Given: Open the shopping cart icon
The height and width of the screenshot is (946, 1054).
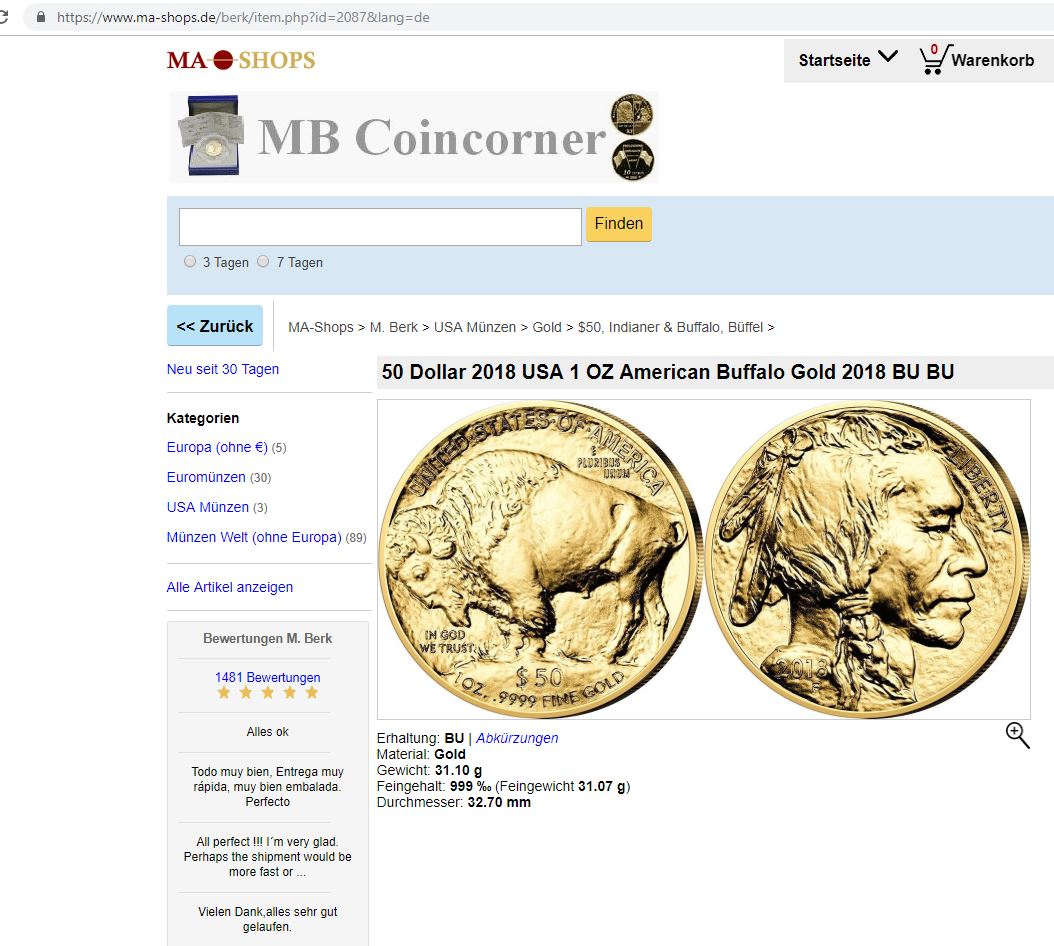Looking at the screenshot, I should point(935,59).
